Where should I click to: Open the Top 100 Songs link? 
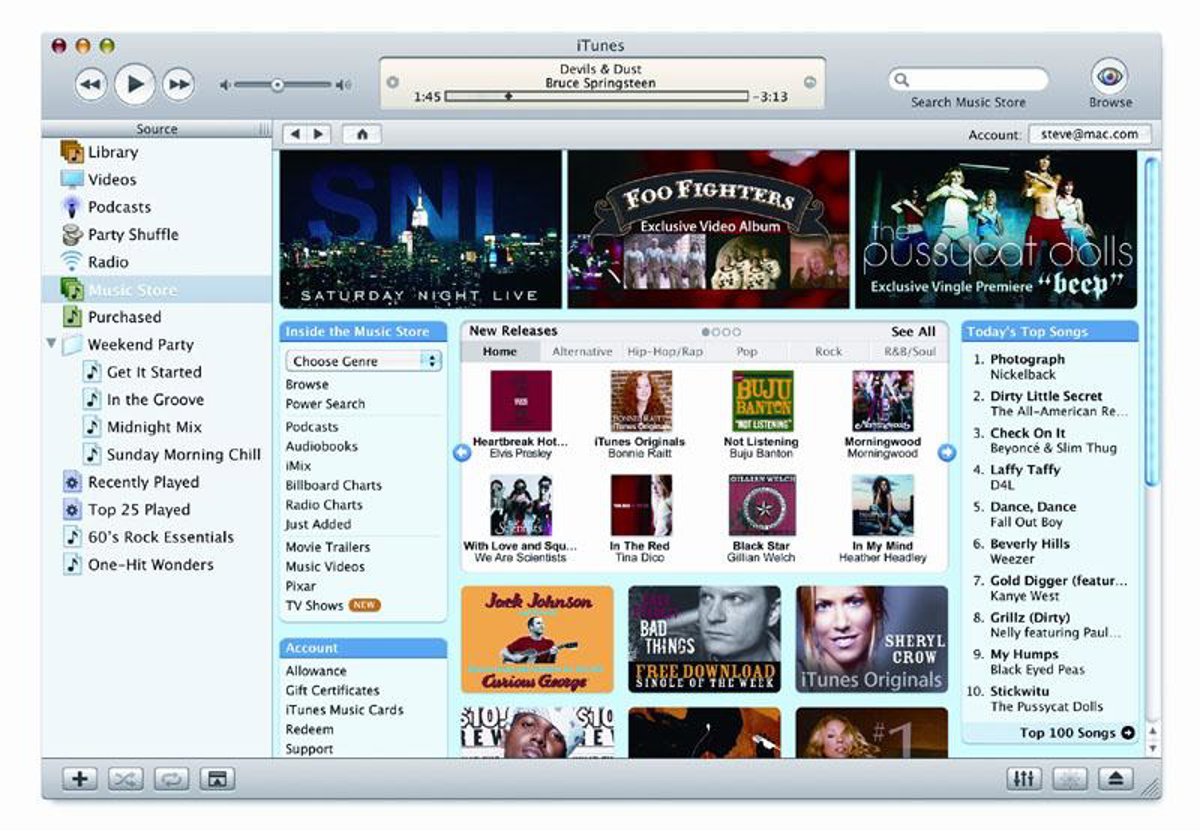(x=1076, y=733)
